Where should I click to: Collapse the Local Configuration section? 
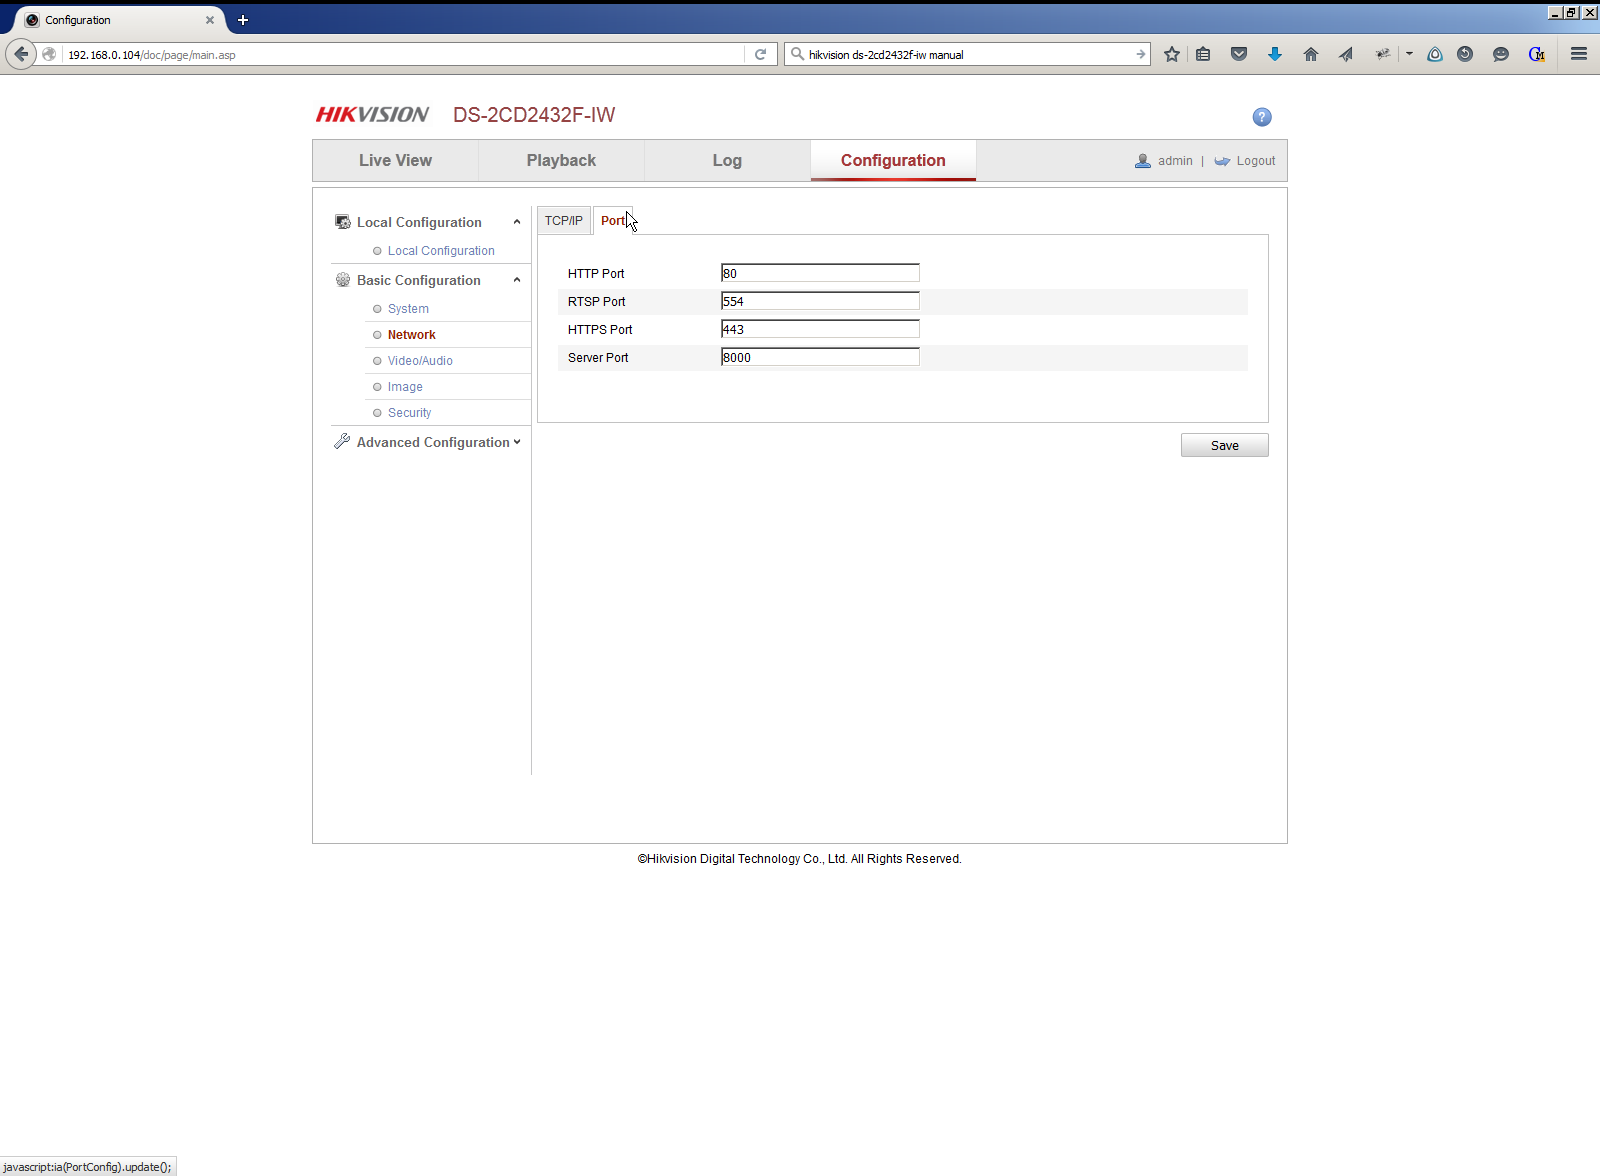(x=517, y=222)
